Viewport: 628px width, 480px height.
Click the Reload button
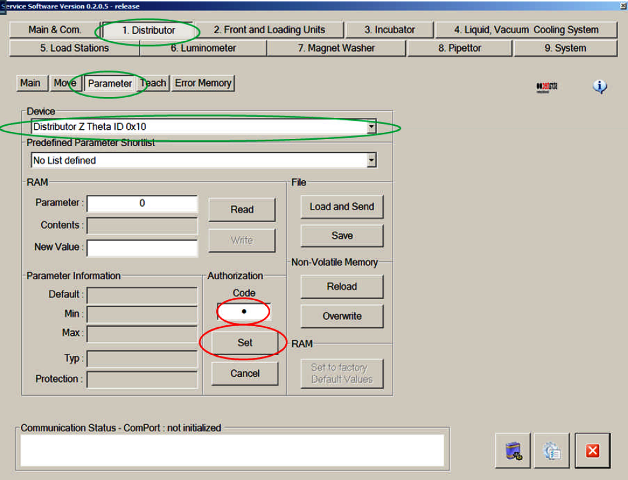pos(341,286)
